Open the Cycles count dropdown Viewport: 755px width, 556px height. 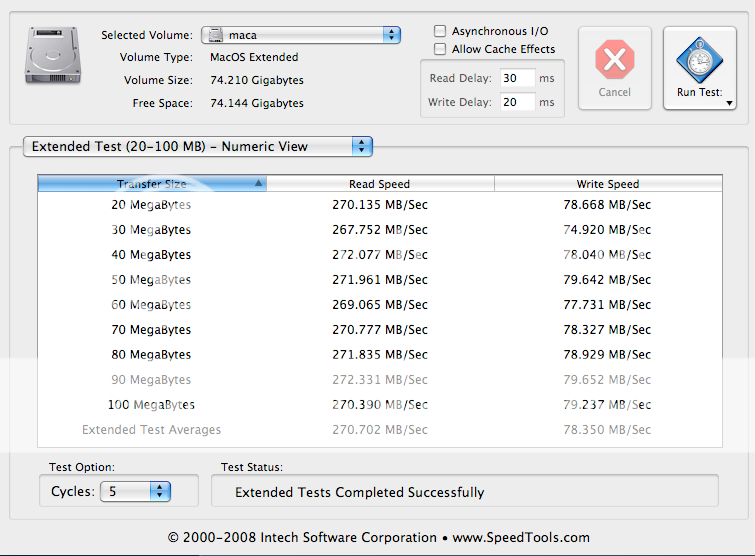(x=135, y=491)
